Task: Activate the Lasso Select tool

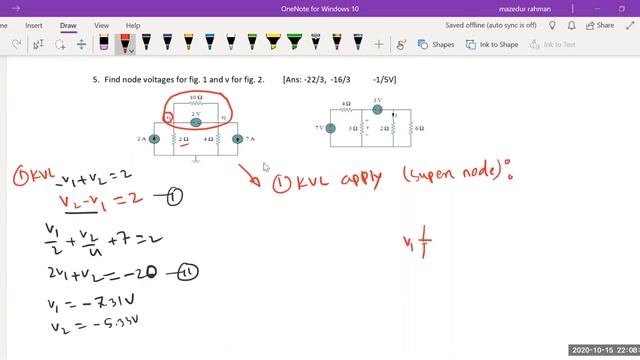Action: pyautogui.click(x=60, y=44)
